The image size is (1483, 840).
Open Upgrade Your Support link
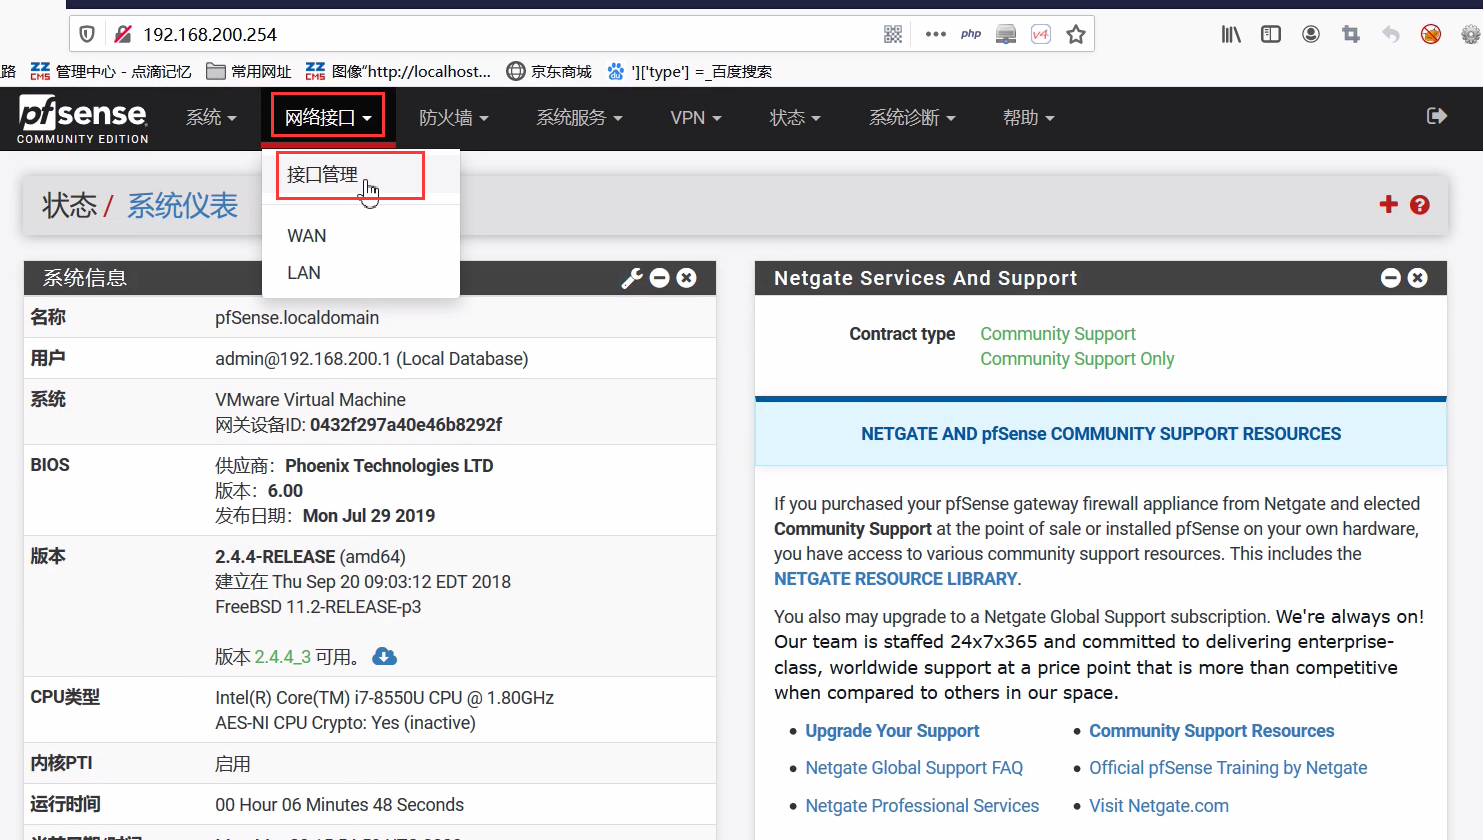click(892, 731)
